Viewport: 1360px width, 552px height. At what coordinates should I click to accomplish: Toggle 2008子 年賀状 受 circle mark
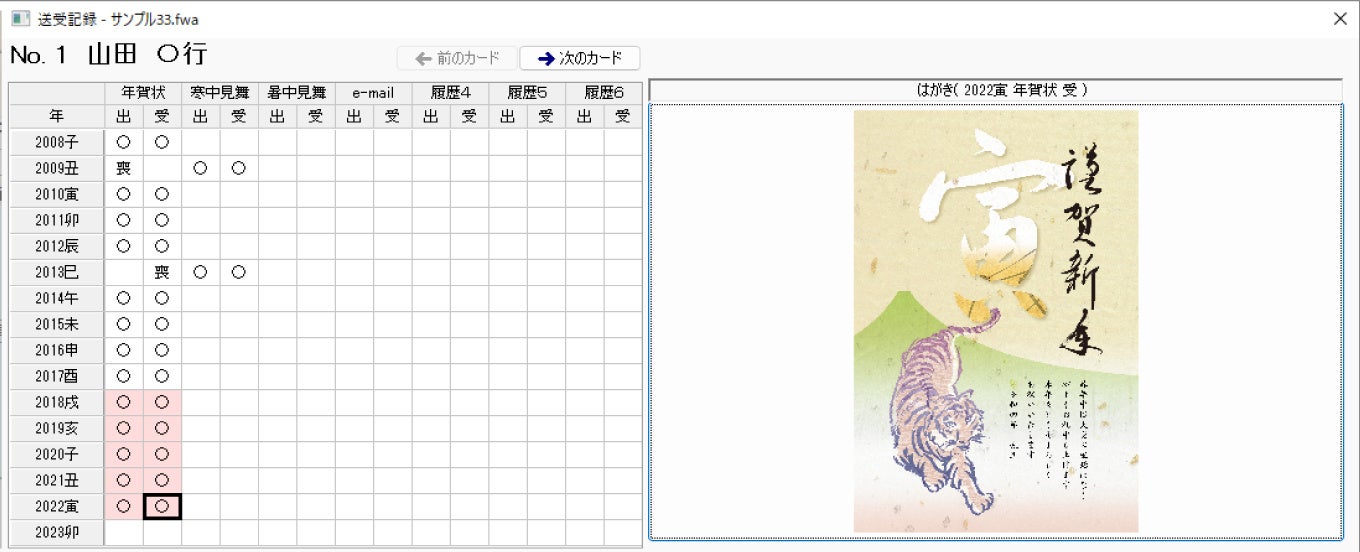point(162,142)
